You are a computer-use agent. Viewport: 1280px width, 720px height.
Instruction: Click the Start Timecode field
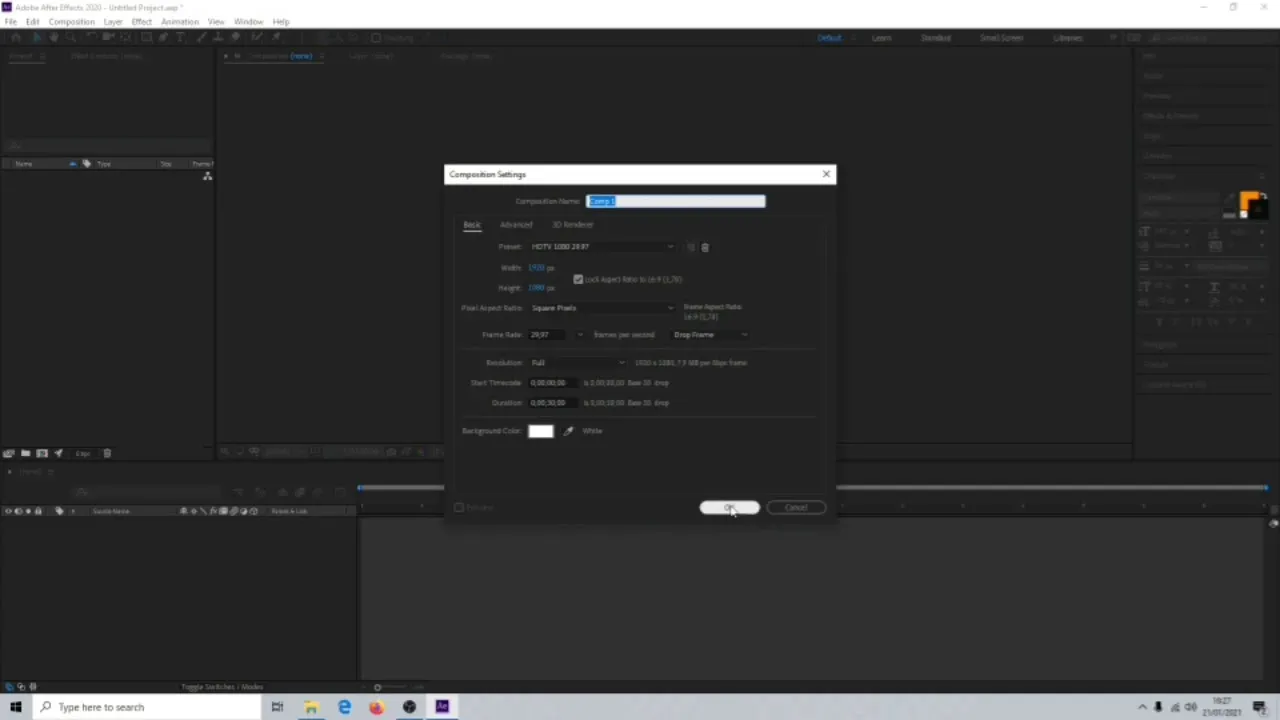point(554,383)
